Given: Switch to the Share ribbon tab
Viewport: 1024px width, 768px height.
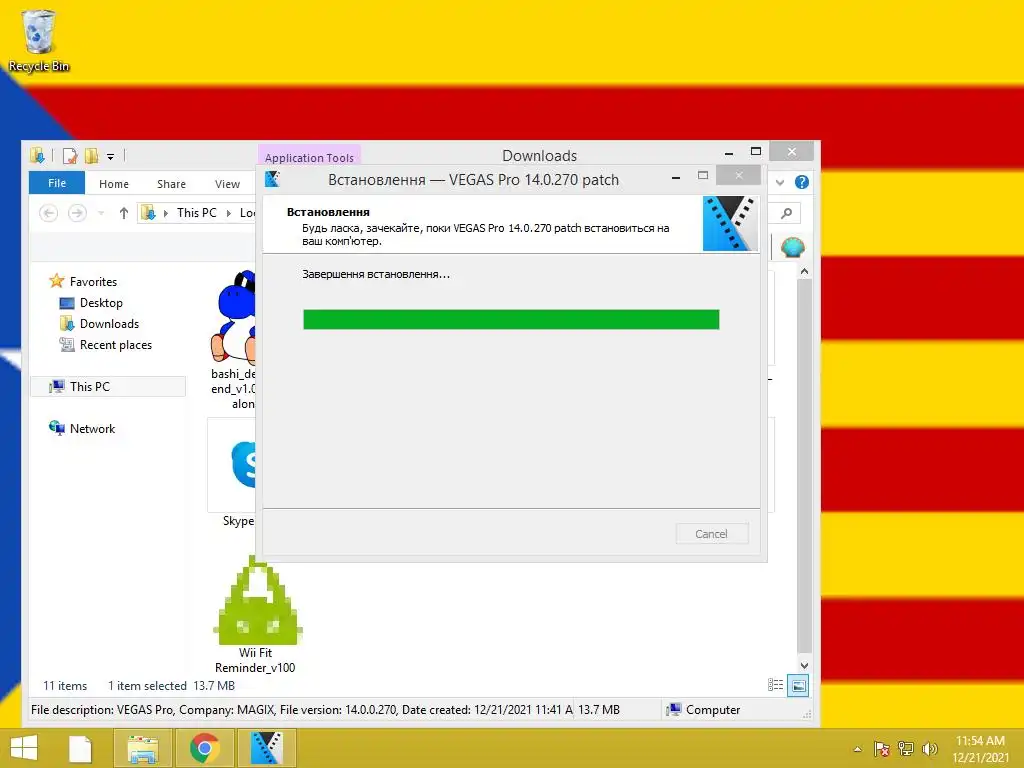Looking at the screenshot, I should [171, 184].
